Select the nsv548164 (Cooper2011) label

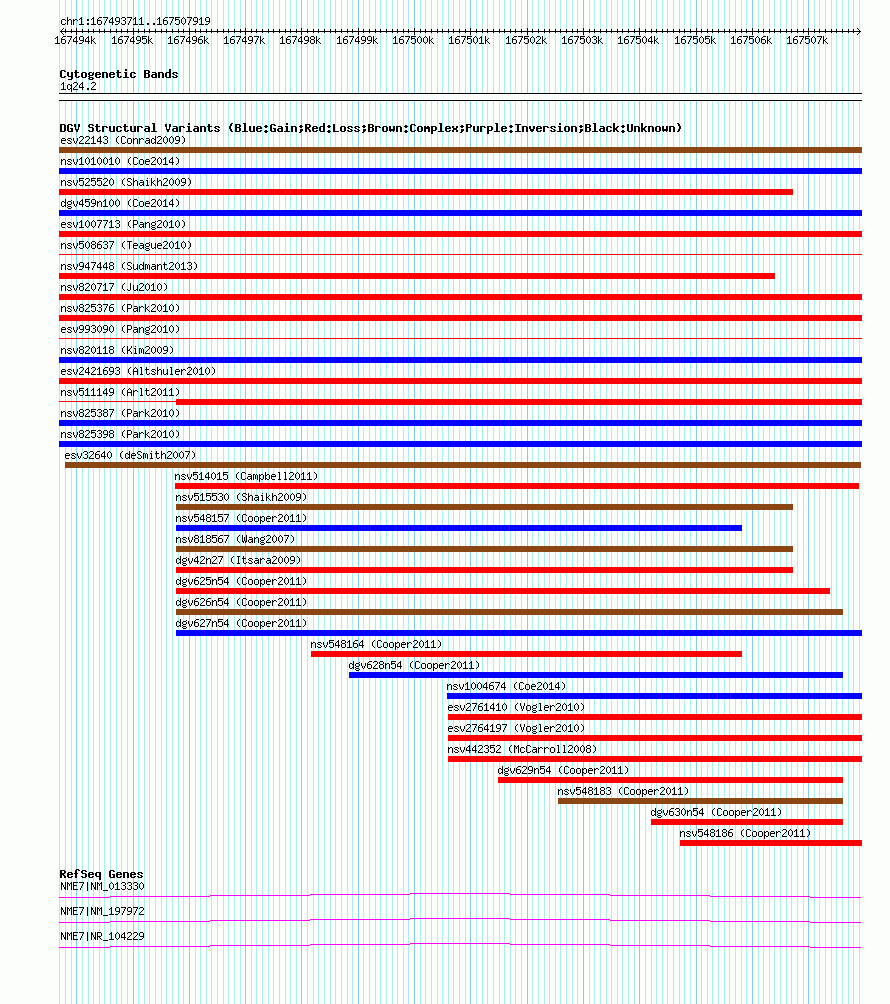(376, 644)
